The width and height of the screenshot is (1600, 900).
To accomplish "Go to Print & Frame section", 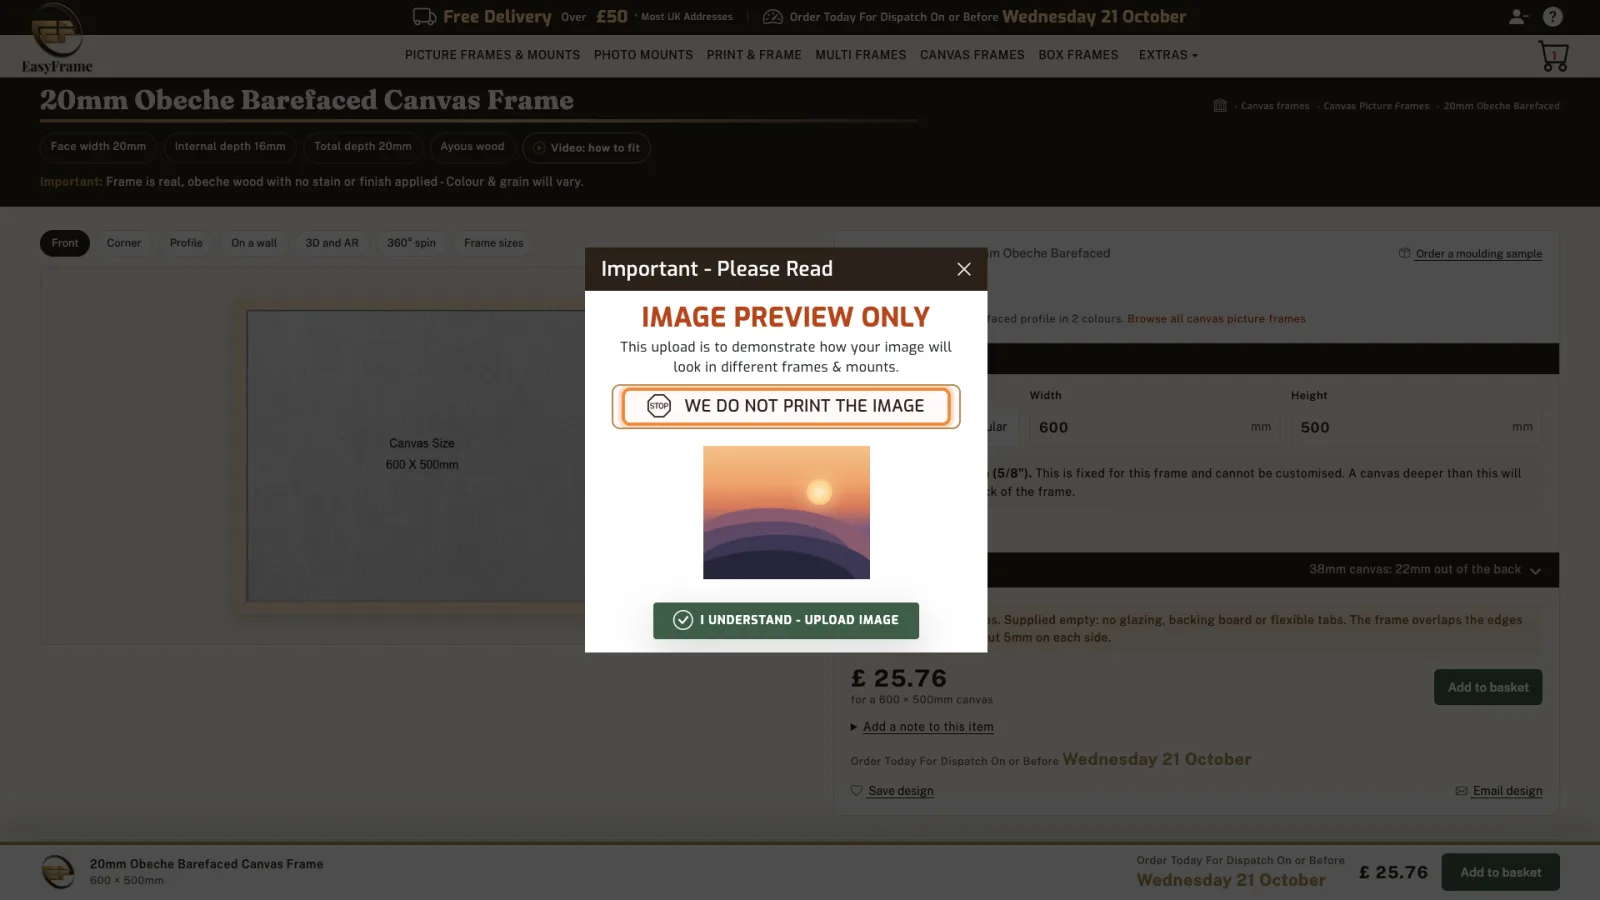I will [754, 55].
